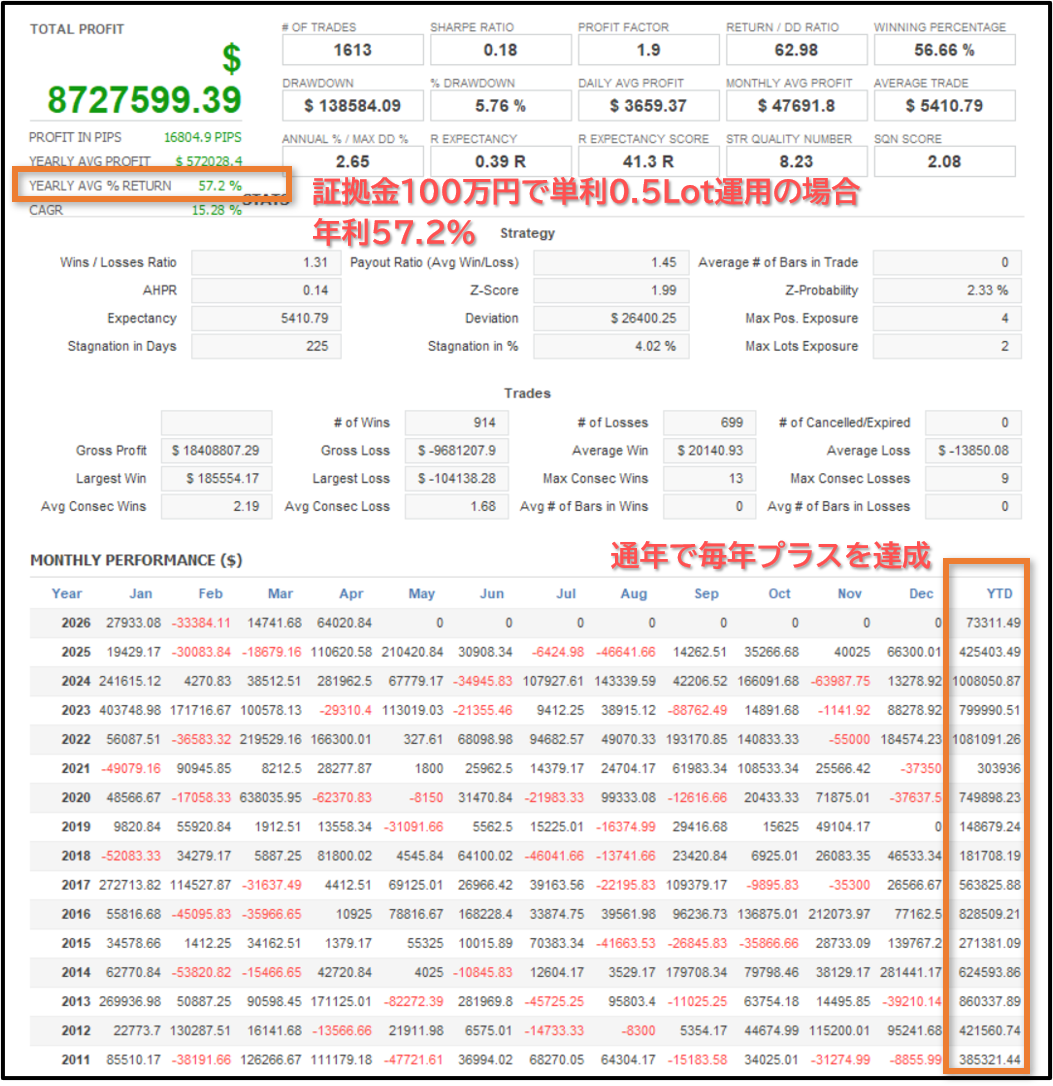Select the 2024 YTD cell 1008050.87
This screenshot has height=1086, width=1053.
[986, 681]
